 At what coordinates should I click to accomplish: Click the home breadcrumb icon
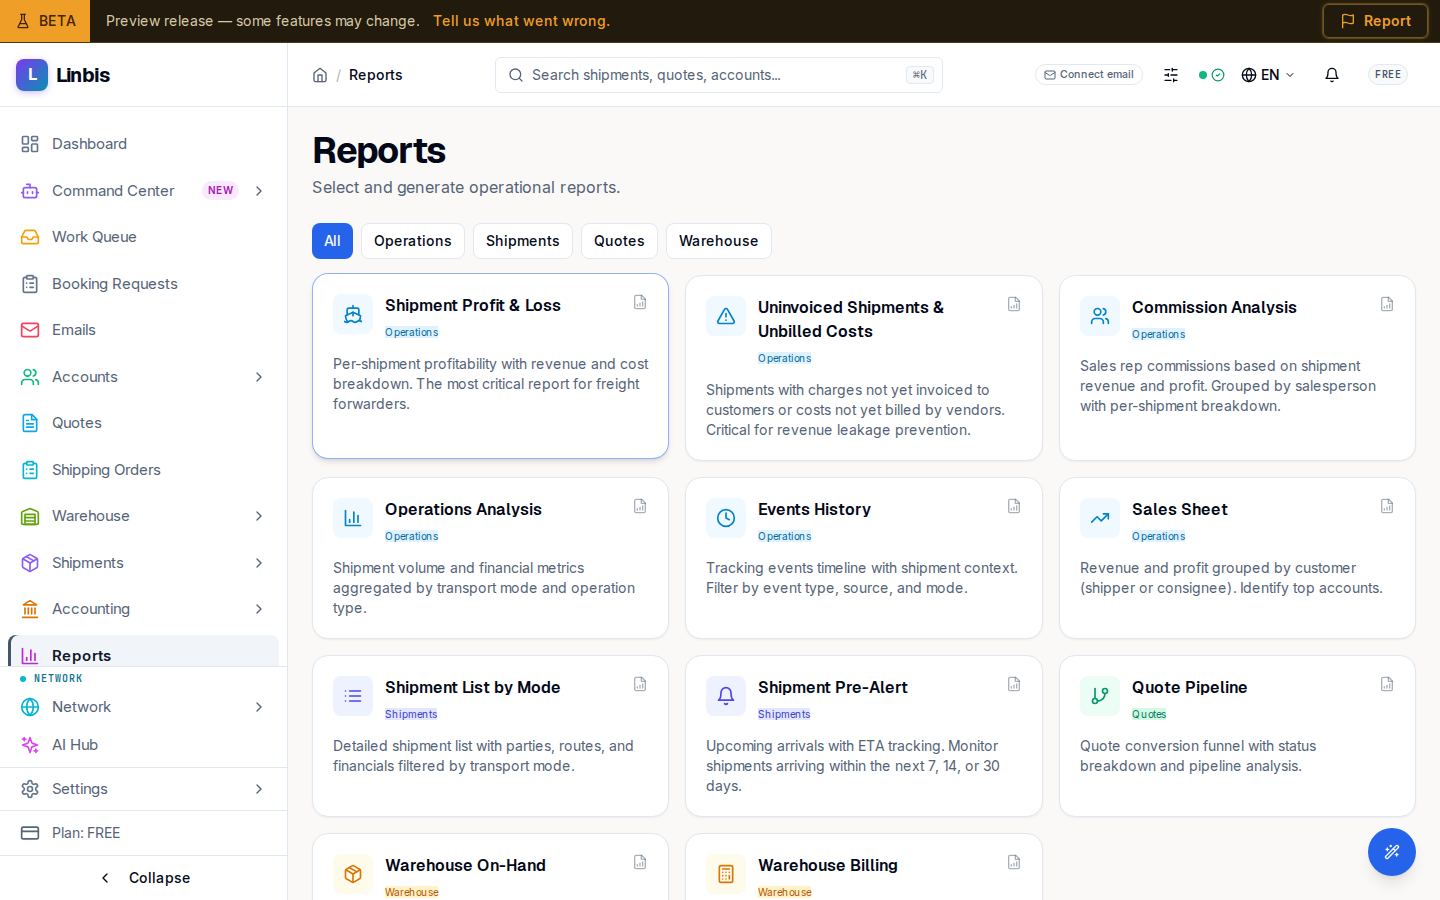point(320,75)
